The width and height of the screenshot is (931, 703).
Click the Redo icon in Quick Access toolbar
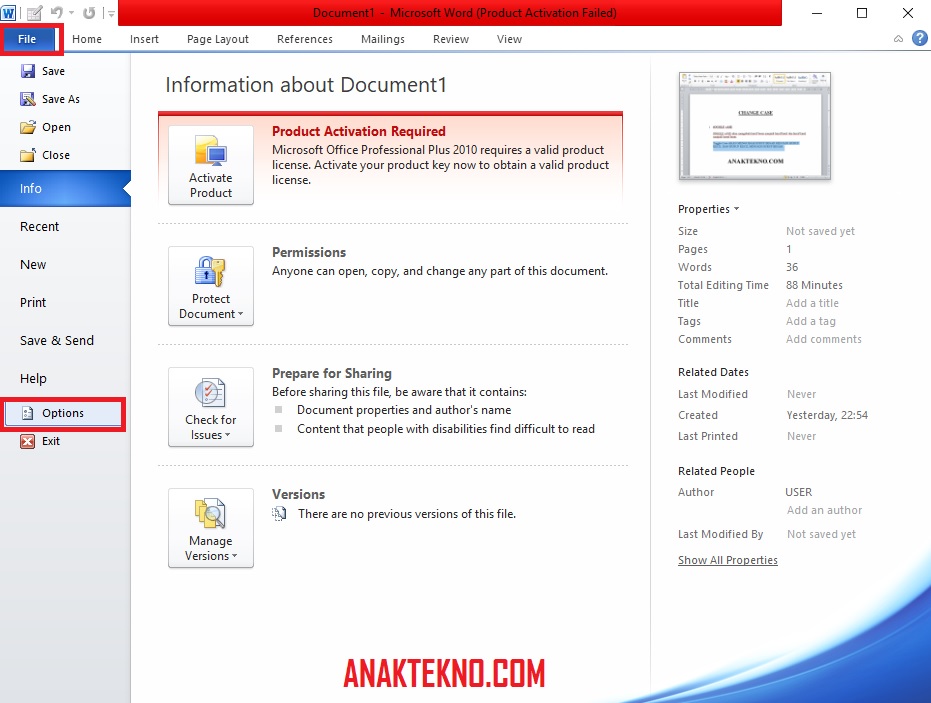click(x=89, y=12)
